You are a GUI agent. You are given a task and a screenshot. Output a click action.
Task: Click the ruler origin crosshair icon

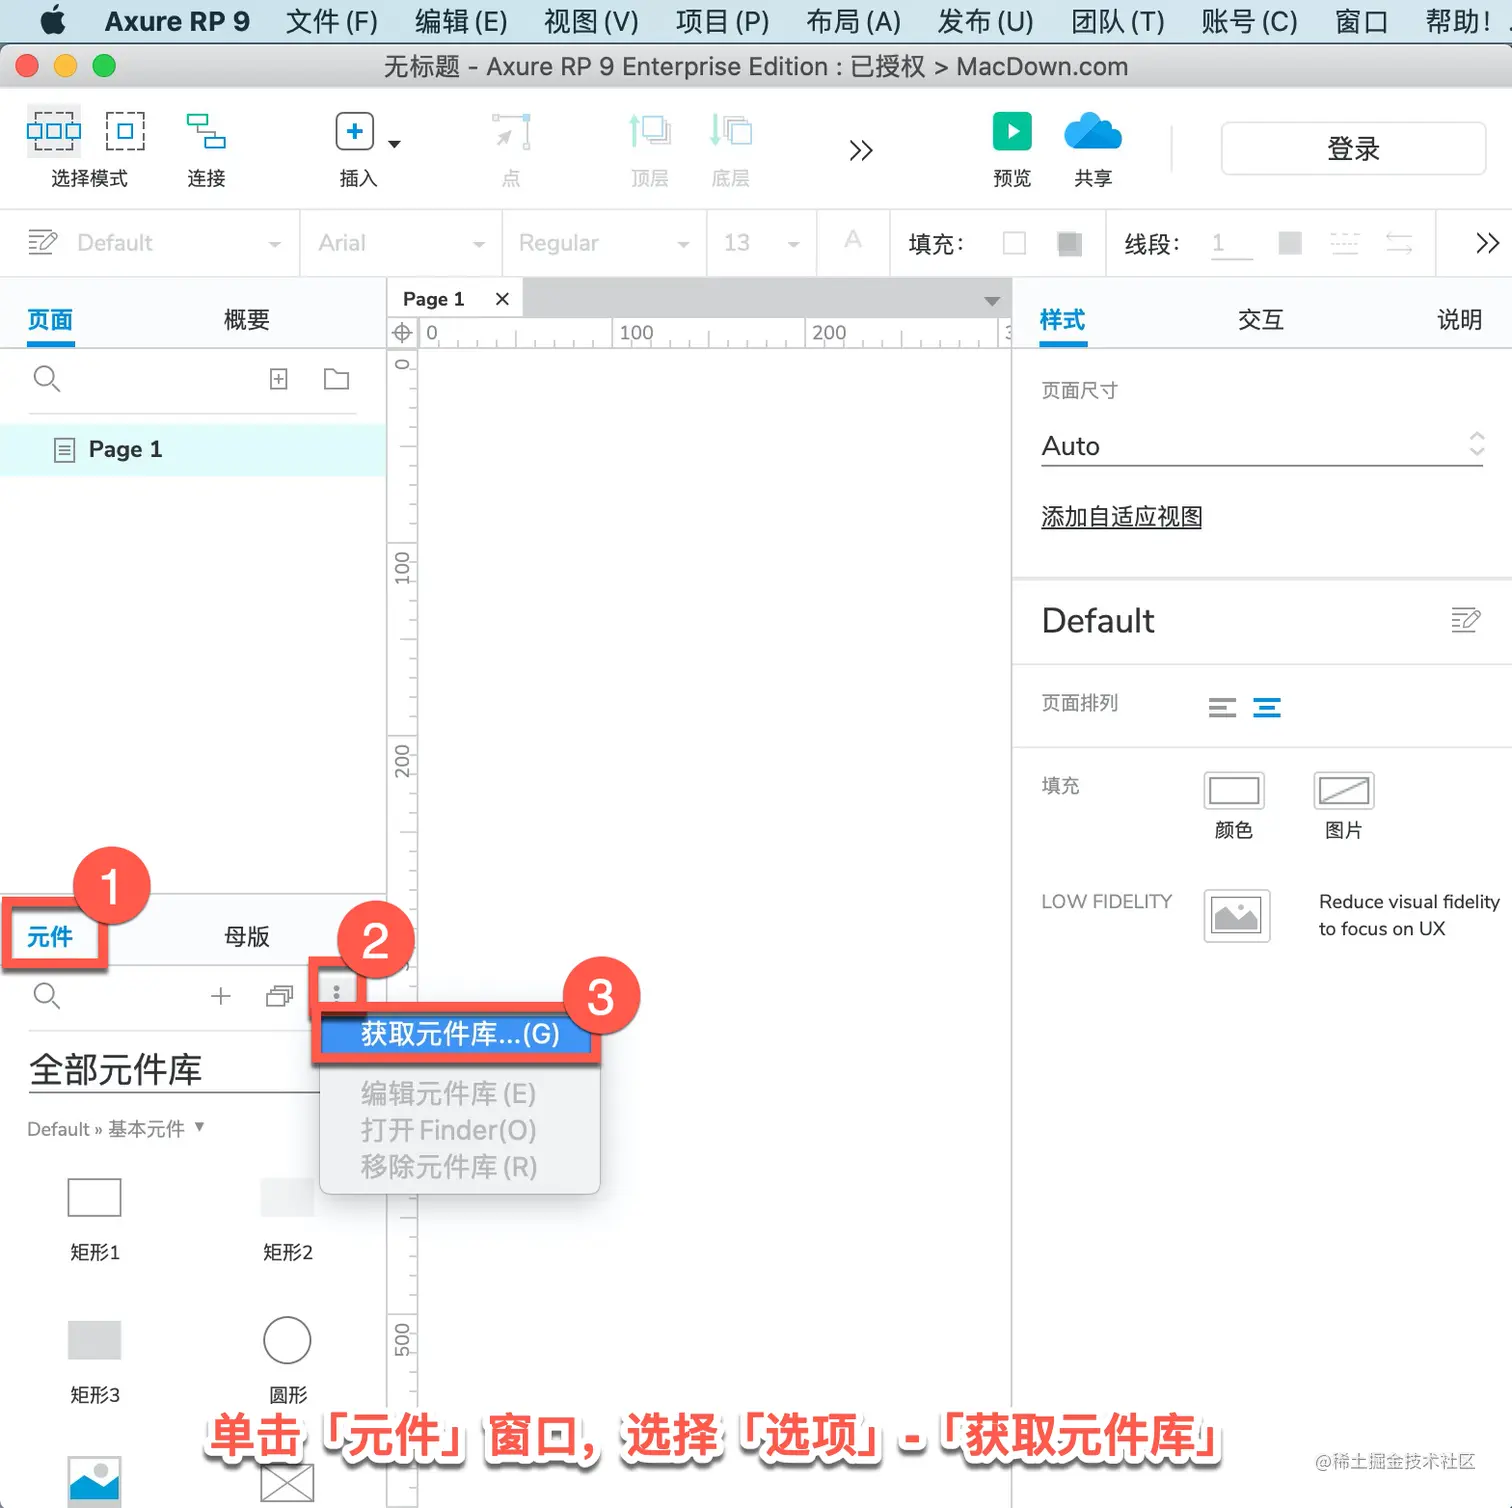pos(402,333)
